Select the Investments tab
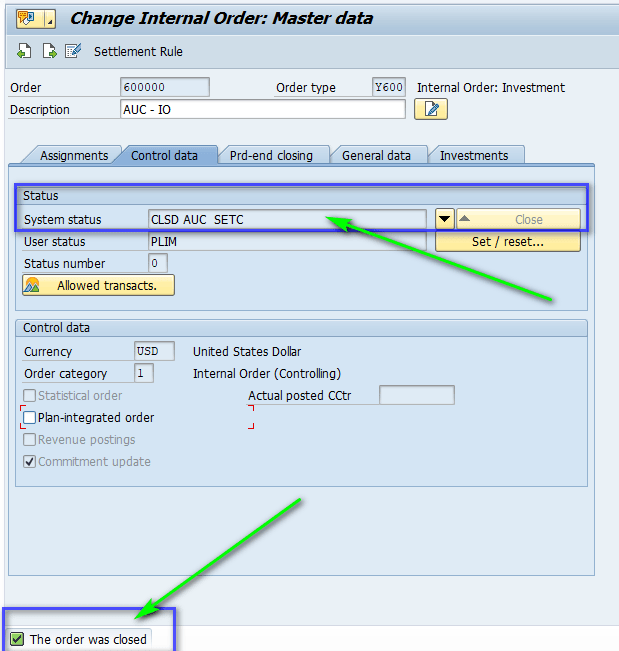Viewport: 619px width, 651px height. click(x=474, y=155)
